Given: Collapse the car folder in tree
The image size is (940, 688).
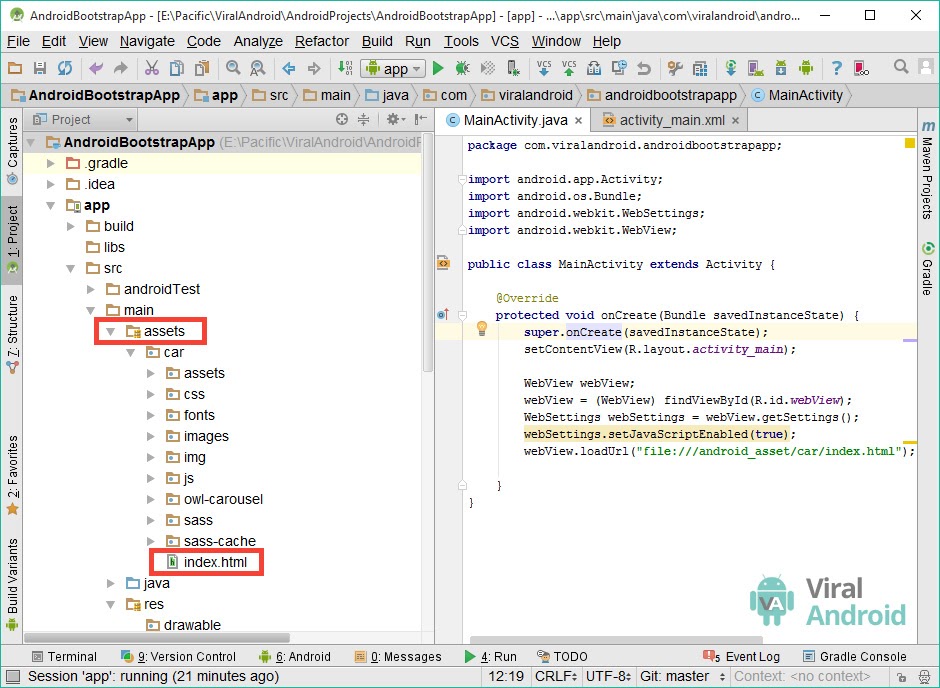Looking at the screenshot, I should [x=131, y=352].
